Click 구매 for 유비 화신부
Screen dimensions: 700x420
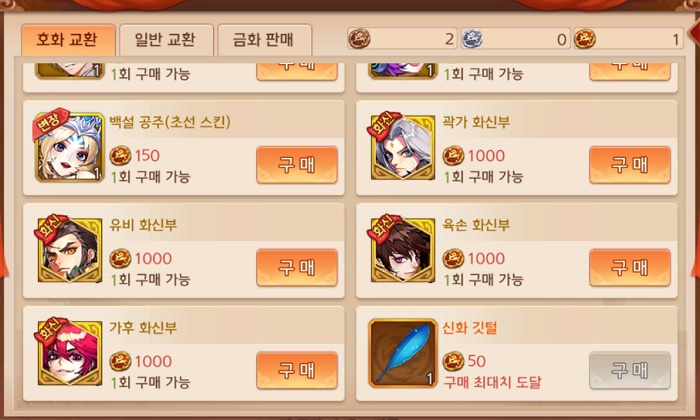click(x=297, y=267)
